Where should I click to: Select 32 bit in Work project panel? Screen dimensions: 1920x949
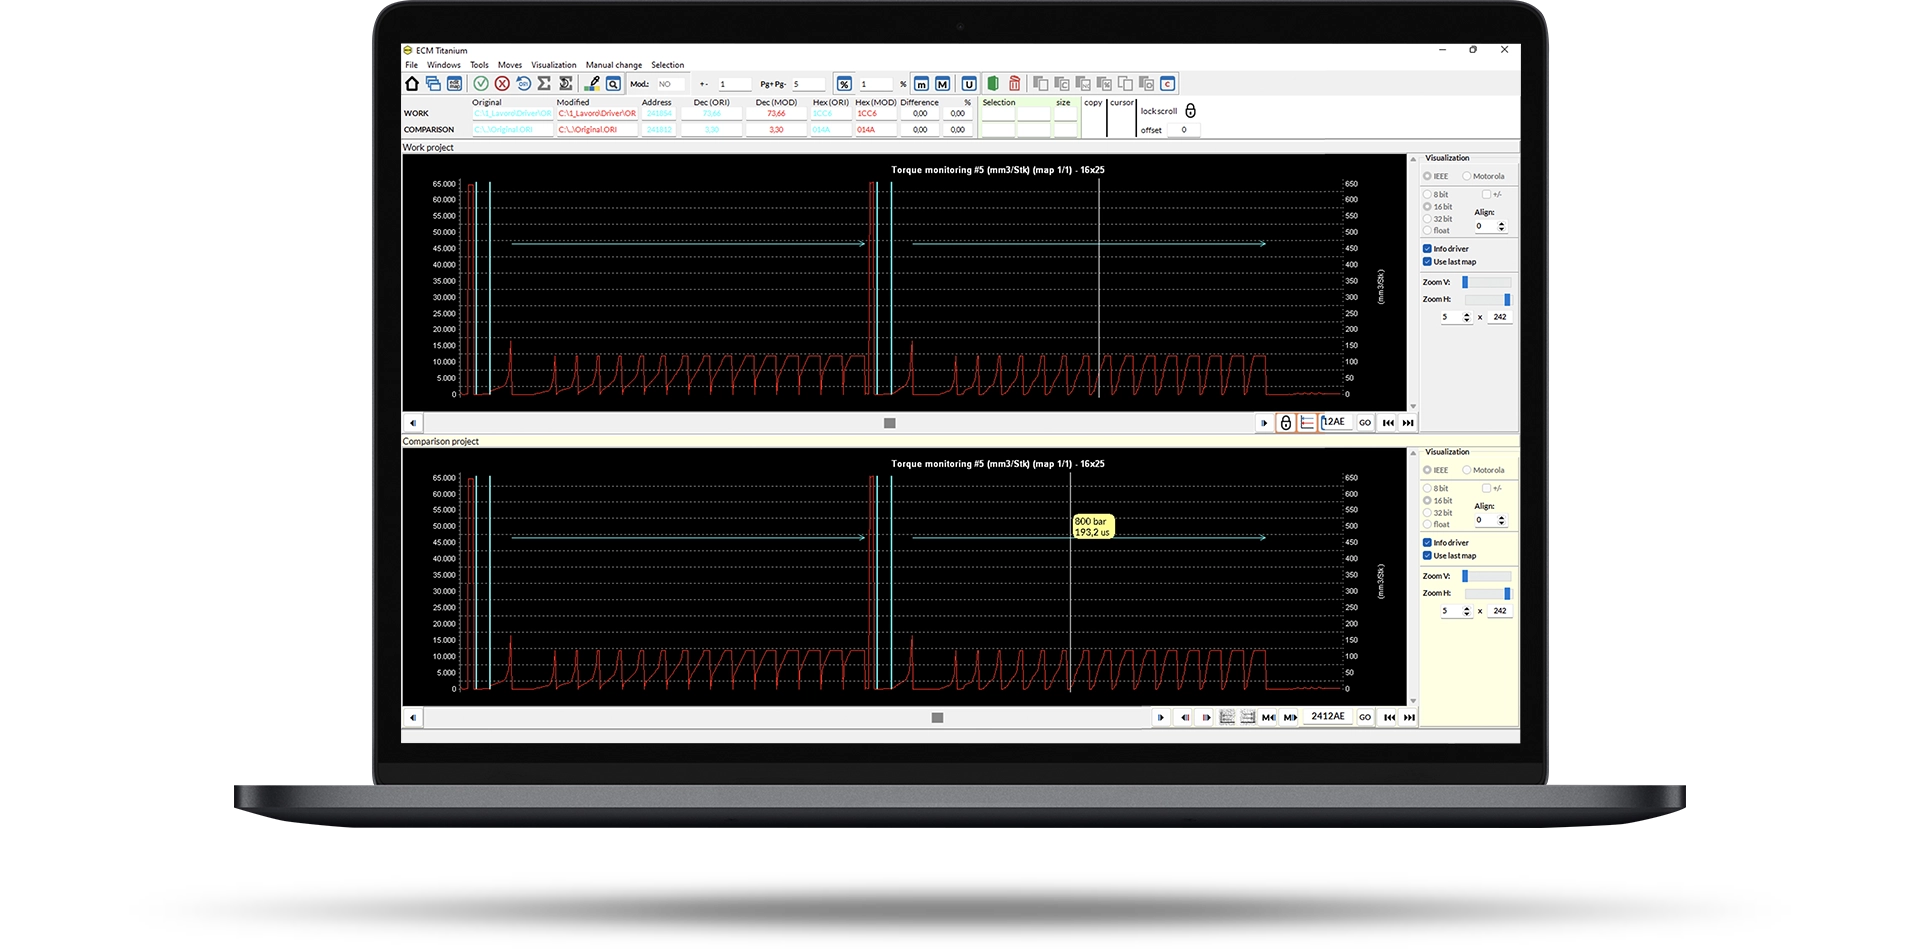[1437, 219]
